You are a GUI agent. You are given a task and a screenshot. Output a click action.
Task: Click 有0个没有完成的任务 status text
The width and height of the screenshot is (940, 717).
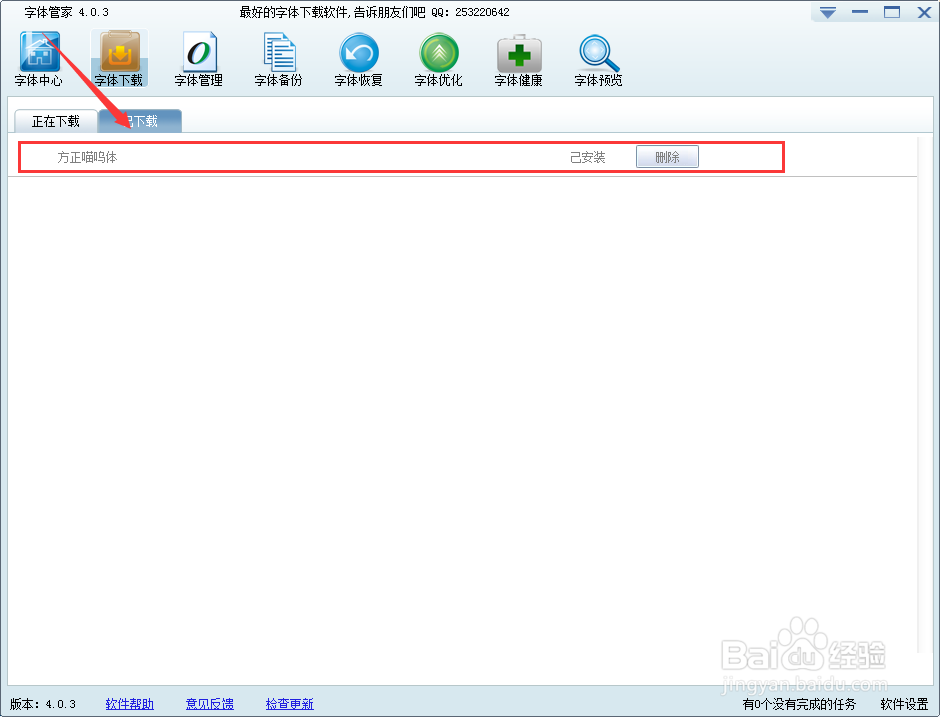[799, 704]
